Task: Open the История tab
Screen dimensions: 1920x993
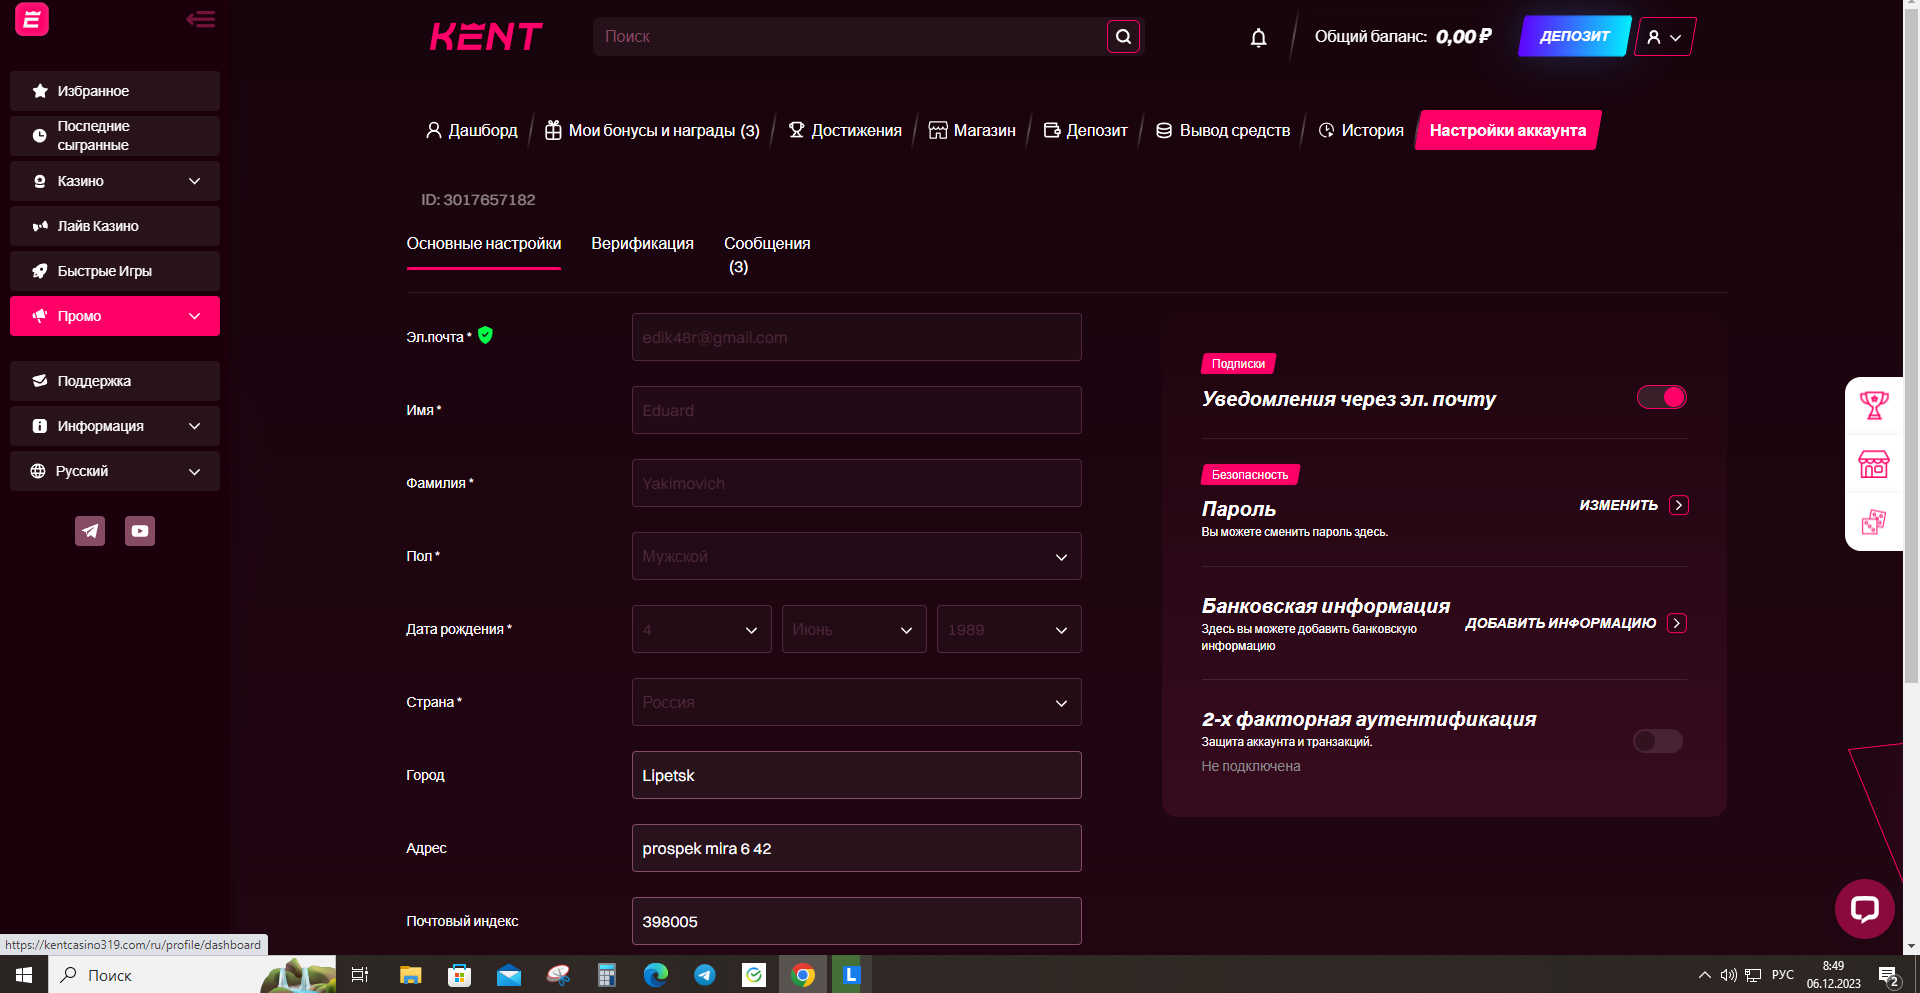Action: point(1361,131)
